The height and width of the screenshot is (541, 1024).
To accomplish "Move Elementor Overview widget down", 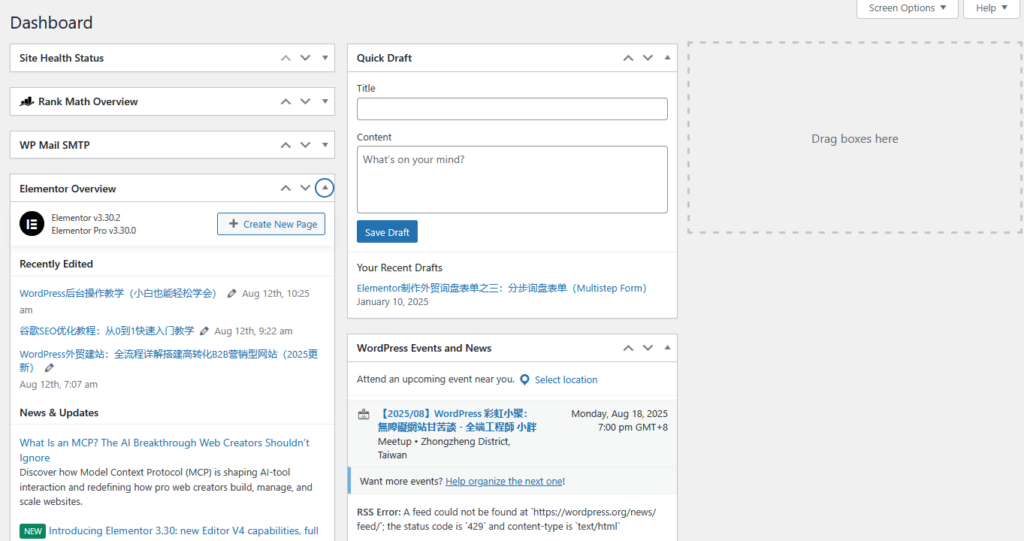I will [x=305, y=188].
